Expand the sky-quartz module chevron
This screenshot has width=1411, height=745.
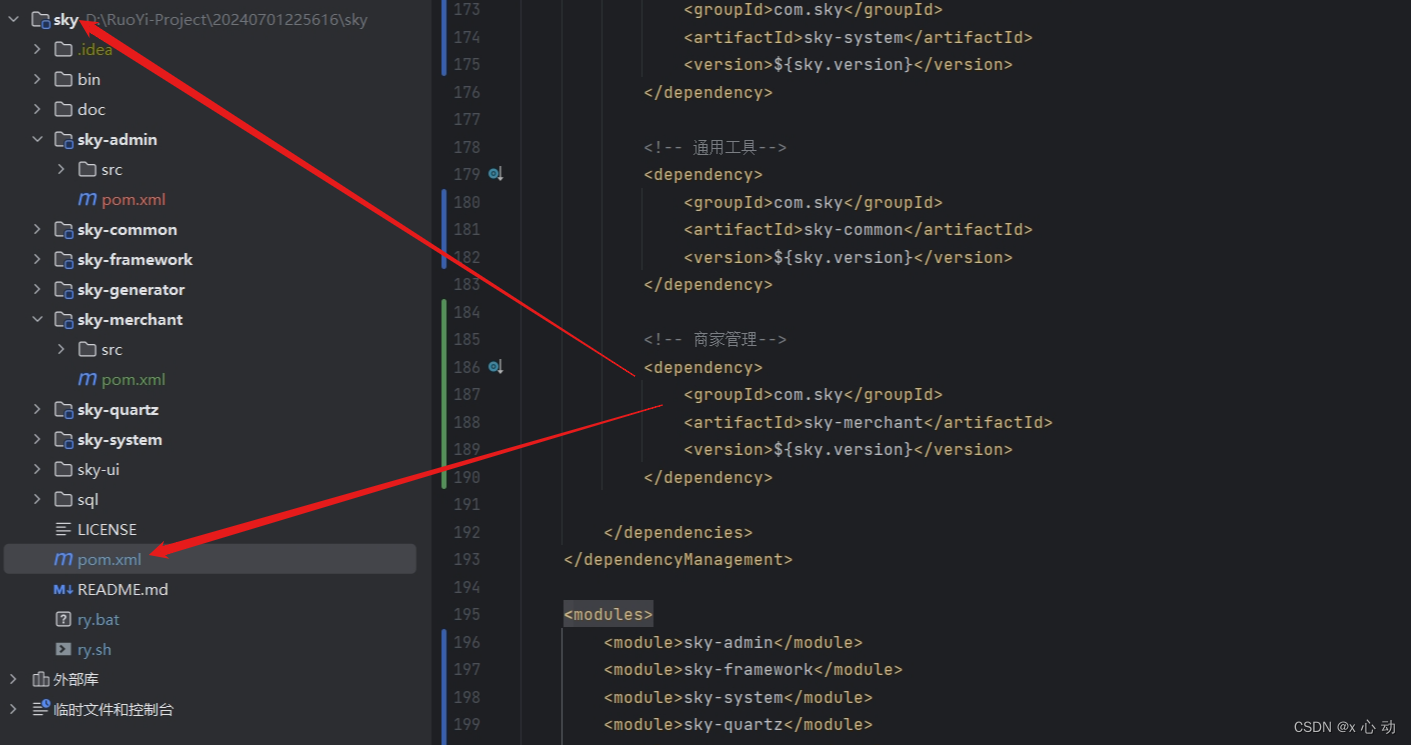click(37, 410)
